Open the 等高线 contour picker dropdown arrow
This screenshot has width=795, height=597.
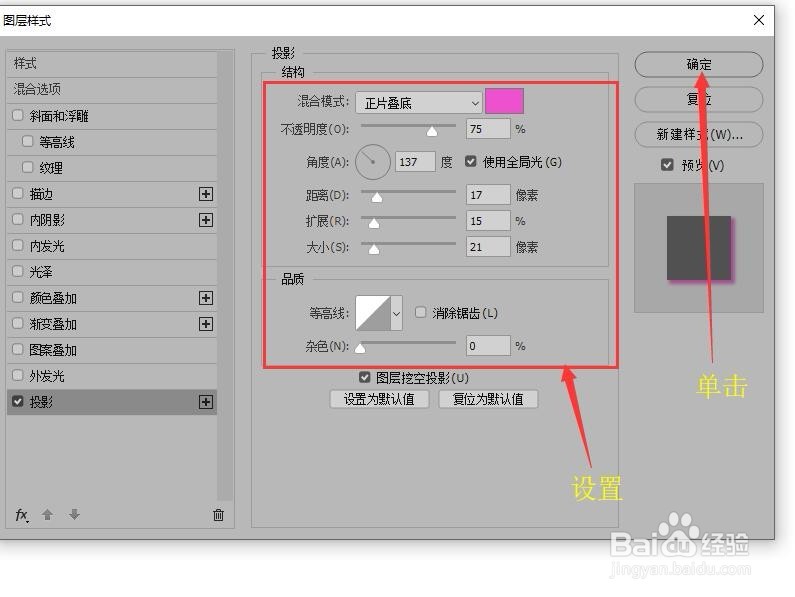pos(396,313)
